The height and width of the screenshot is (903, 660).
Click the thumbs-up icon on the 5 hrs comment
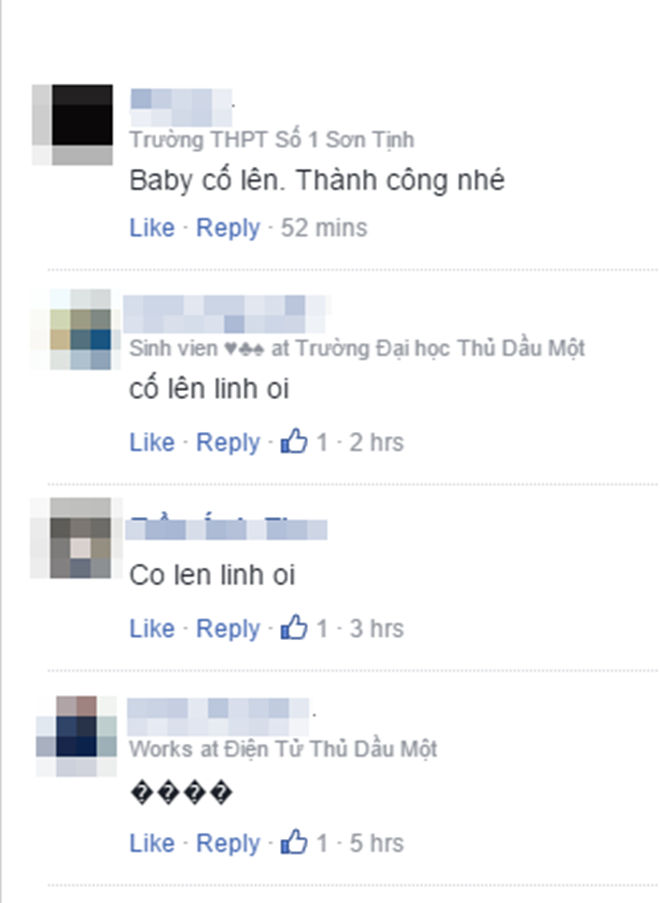294,842
